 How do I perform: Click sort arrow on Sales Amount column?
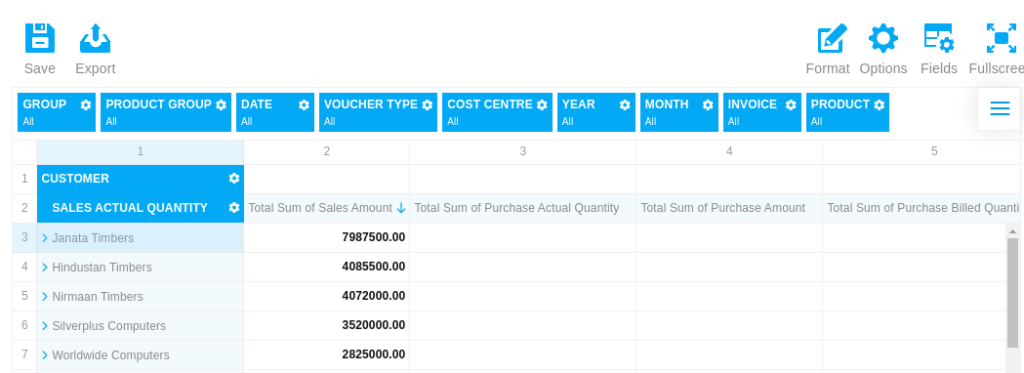pos(401,208)
